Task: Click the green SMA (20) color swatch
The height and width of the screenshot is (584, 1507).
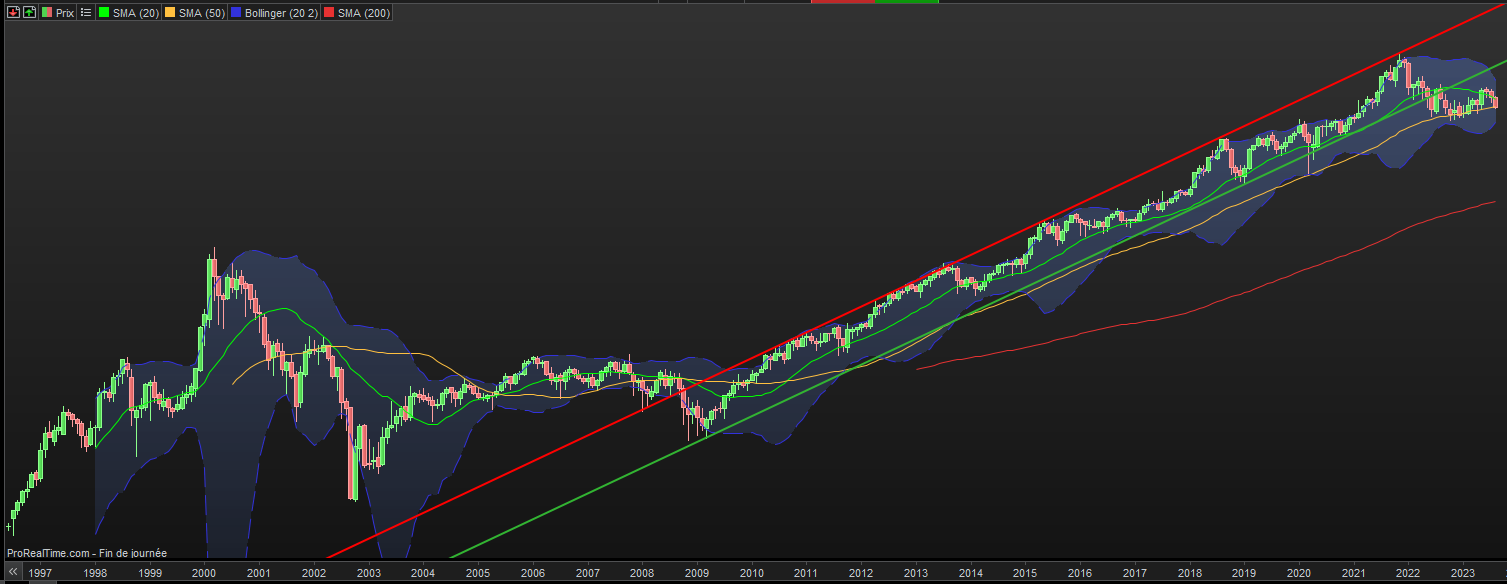Action: 103,13
